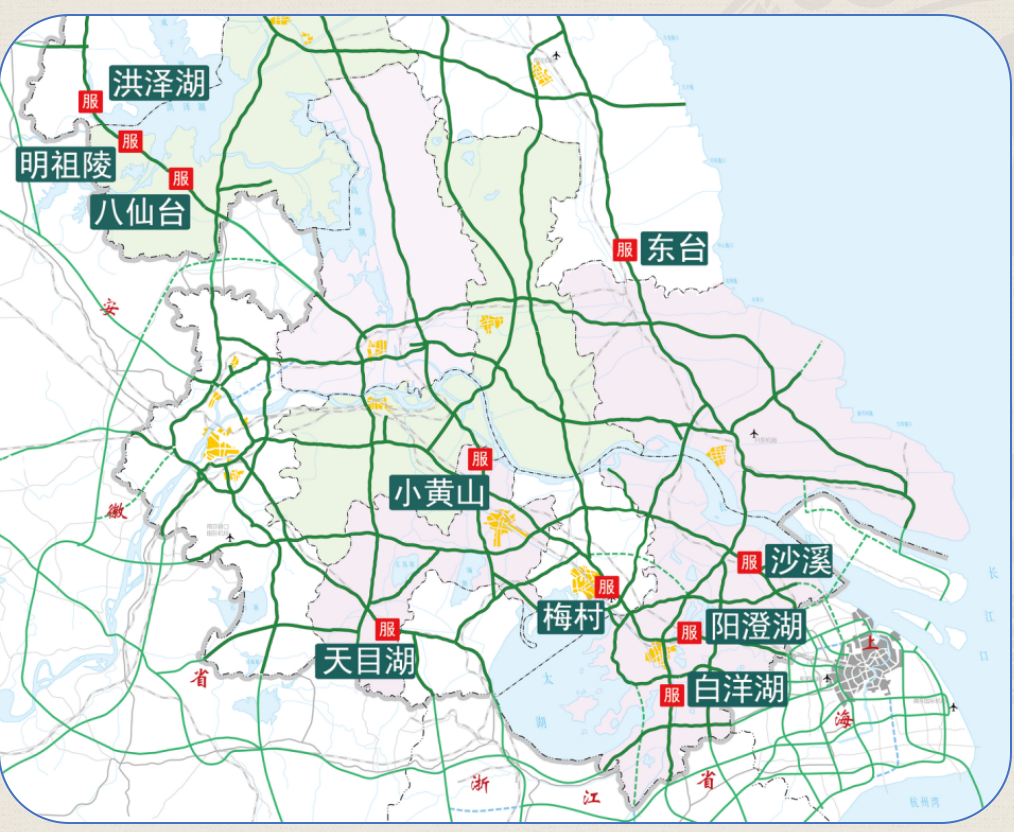Click the red 服 marker above 天目湖
Image resolution: width=1014 pixels, height=832 pixels.
click(388, 629)
